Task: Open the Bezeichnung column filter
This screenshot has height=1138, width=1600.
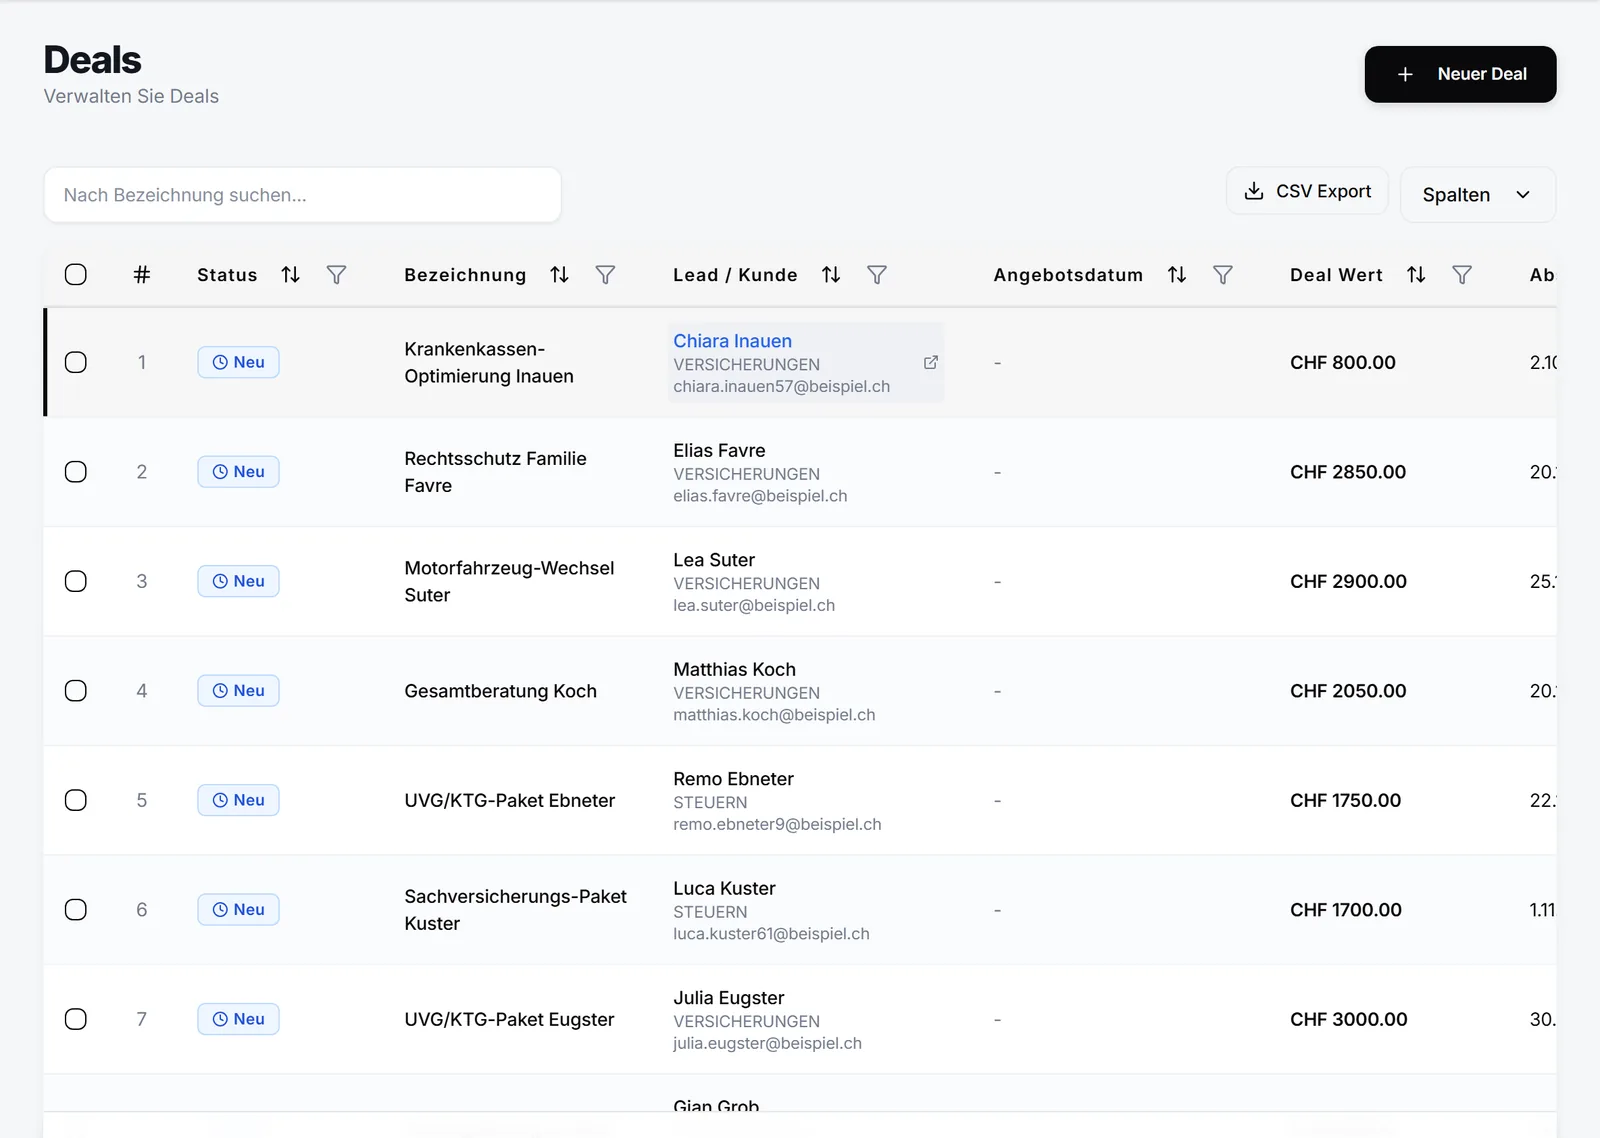Action: click(605, 275)
